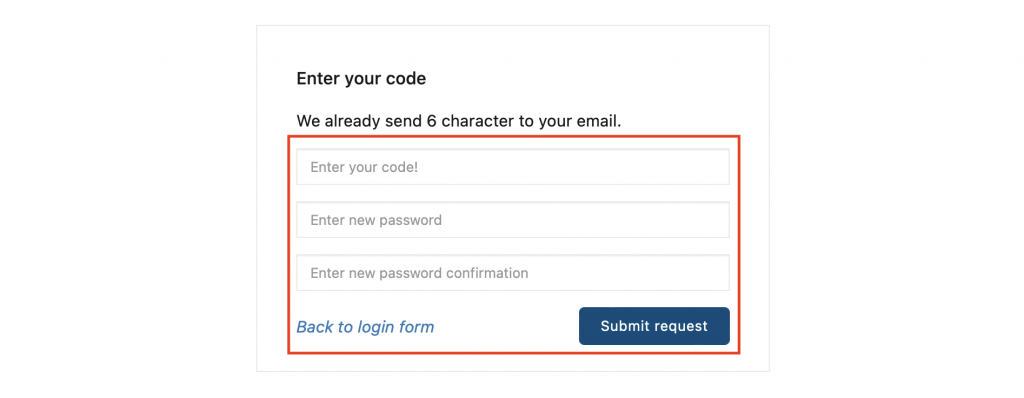Focus the password confirmation text box
The height and width of the screenshot is (398, 1024).
(513, 273)
